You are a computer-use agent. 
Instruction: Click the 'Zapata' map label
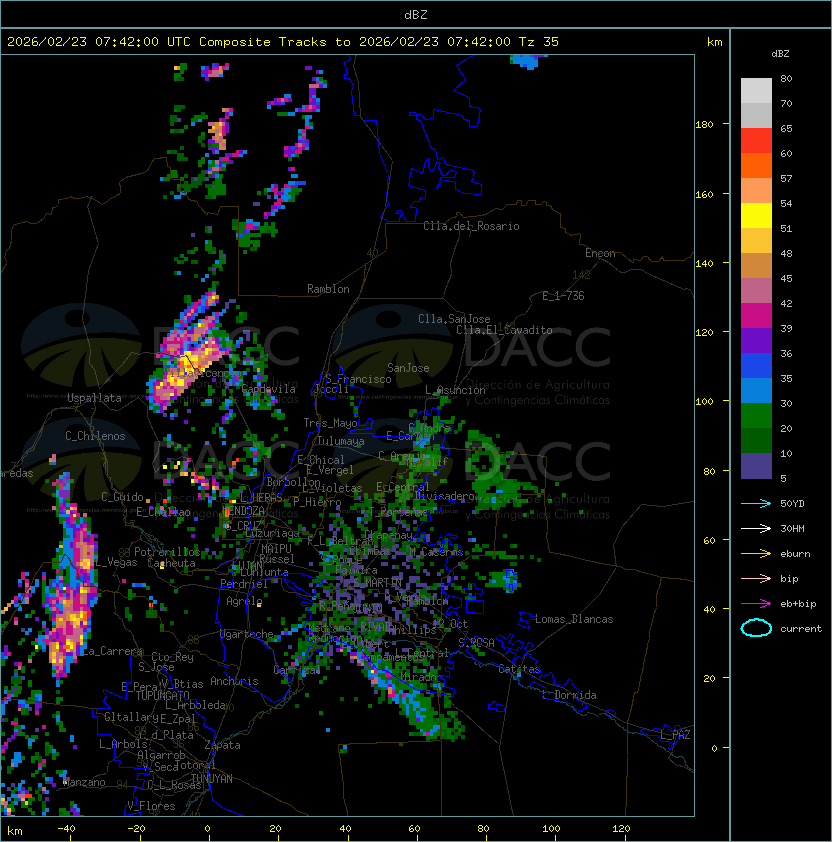click(222, 745)
